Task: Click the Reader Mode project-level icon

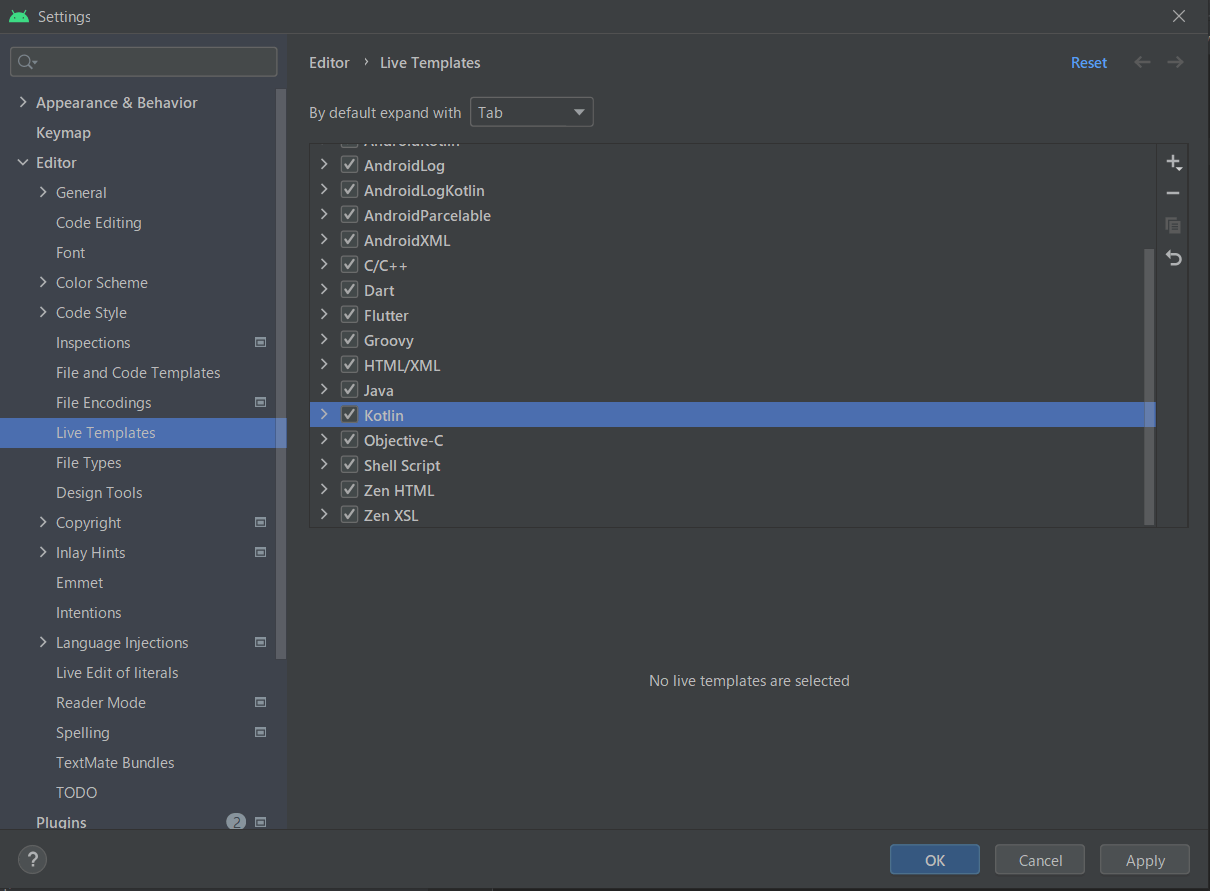Action: (x=261, y=702)
